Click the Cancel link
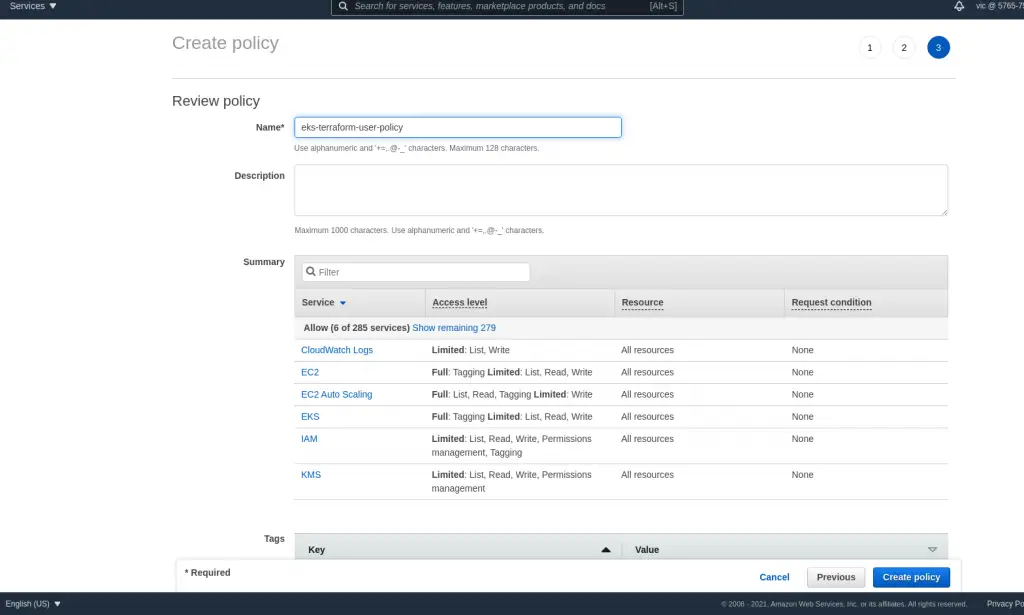The width and height of the screenshot is (1024, 615). 774,577
